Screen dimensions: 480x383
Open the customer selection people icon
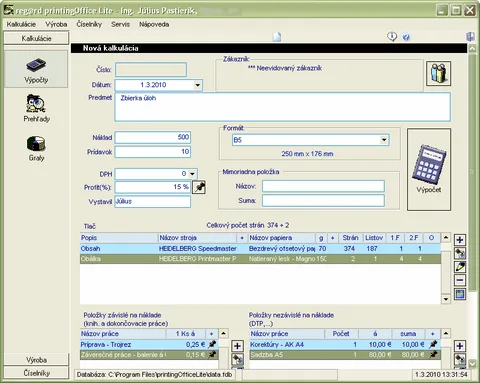(x=438, y=73)
